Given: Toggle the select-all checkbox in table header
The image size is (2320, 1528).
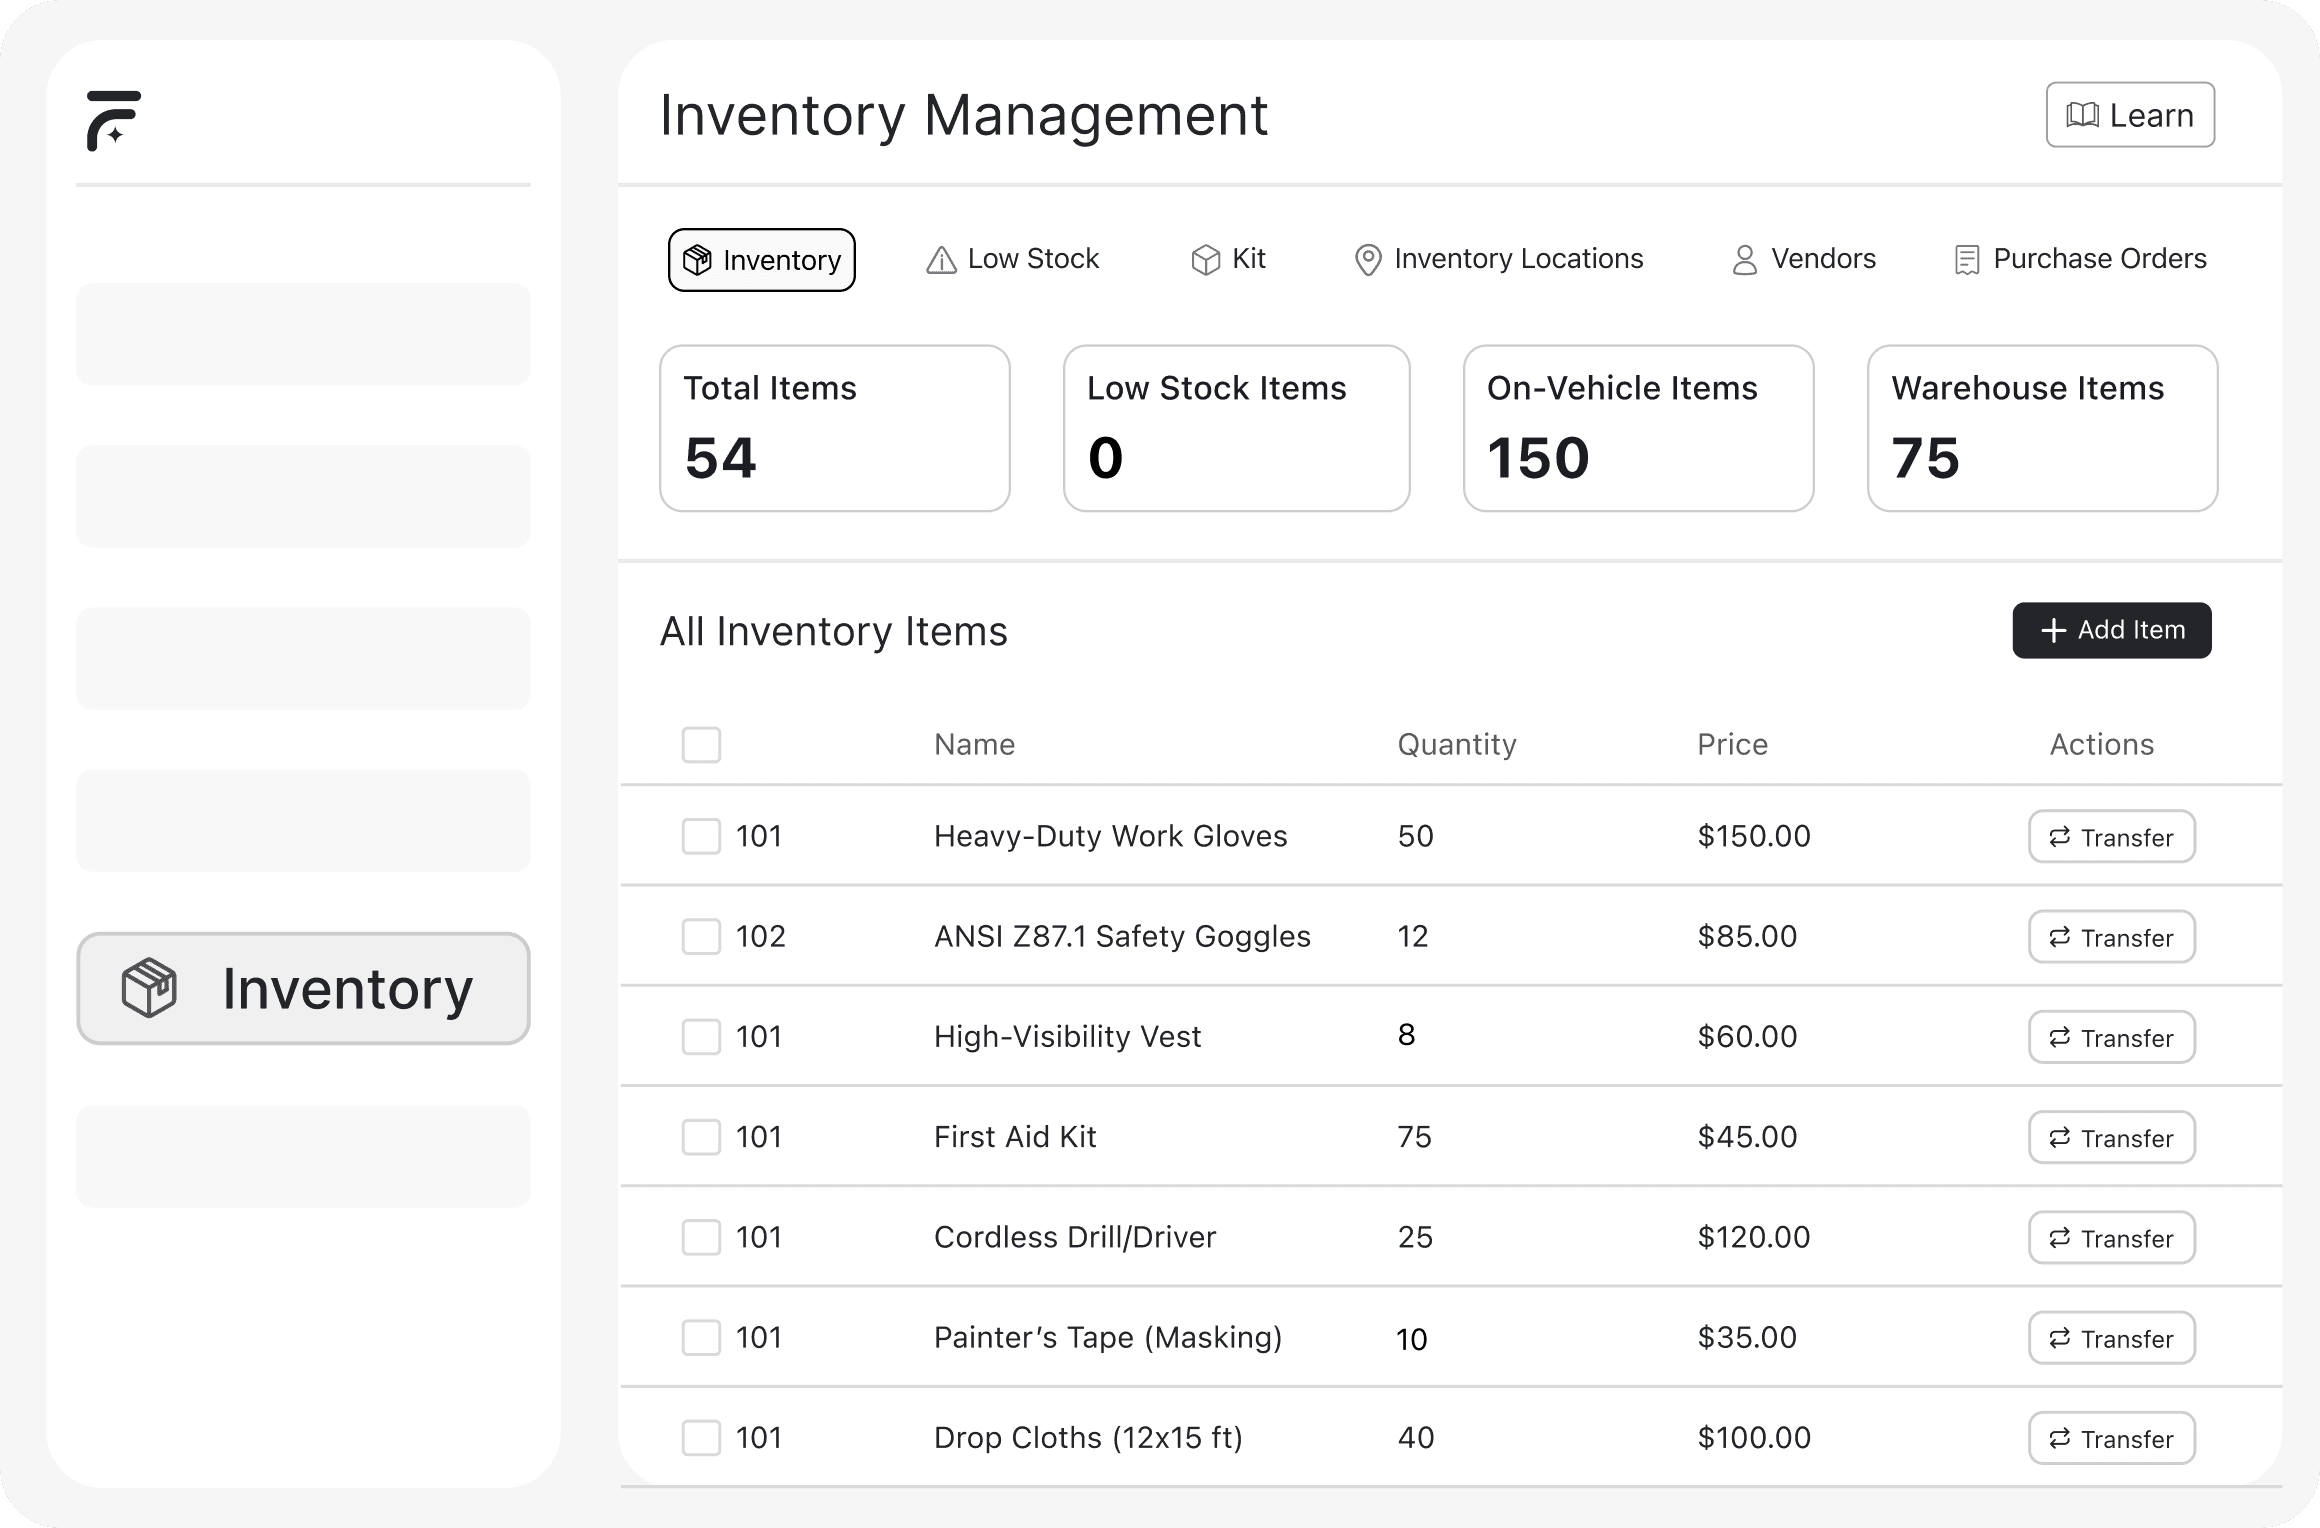Looking at the screenshot, I should 701,745.
